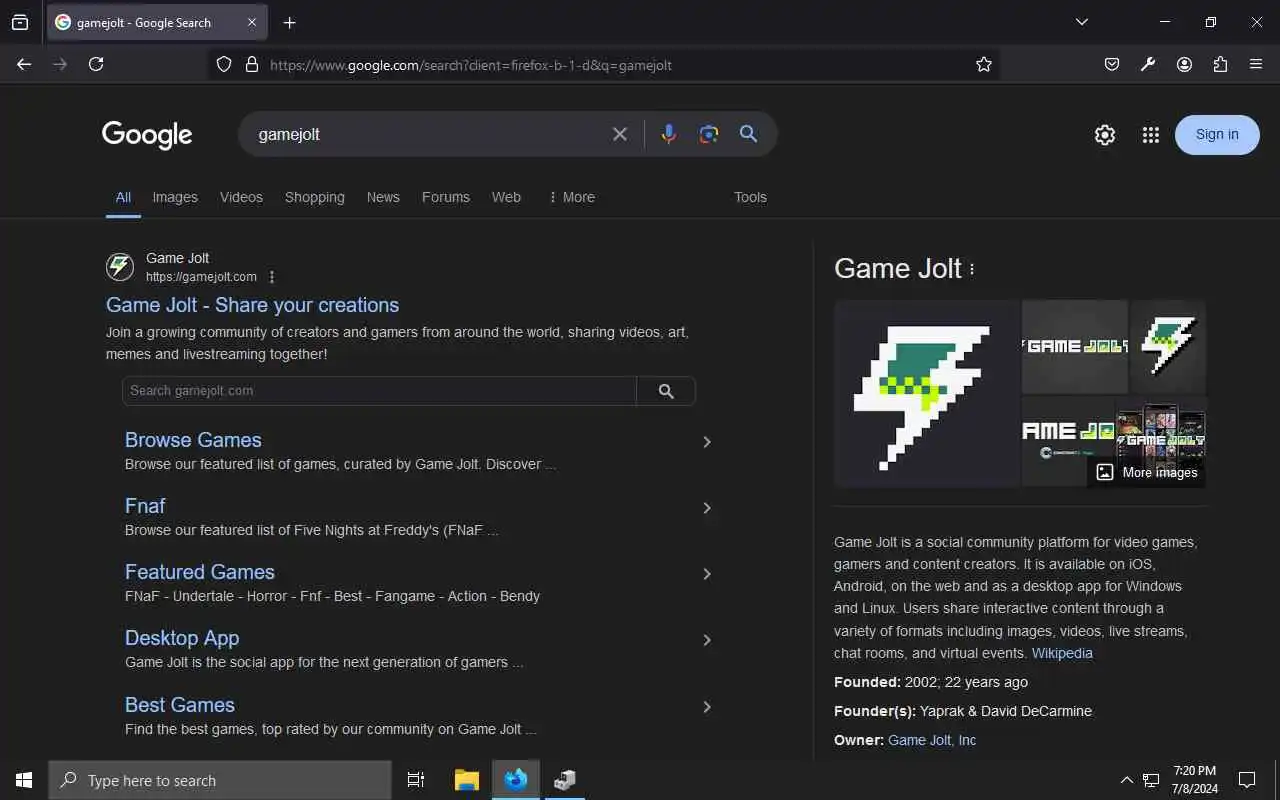Viewport: 1280px width, 800px height.
Task: Expand the Desktop App chevron
Action: [x=707, y=640]
